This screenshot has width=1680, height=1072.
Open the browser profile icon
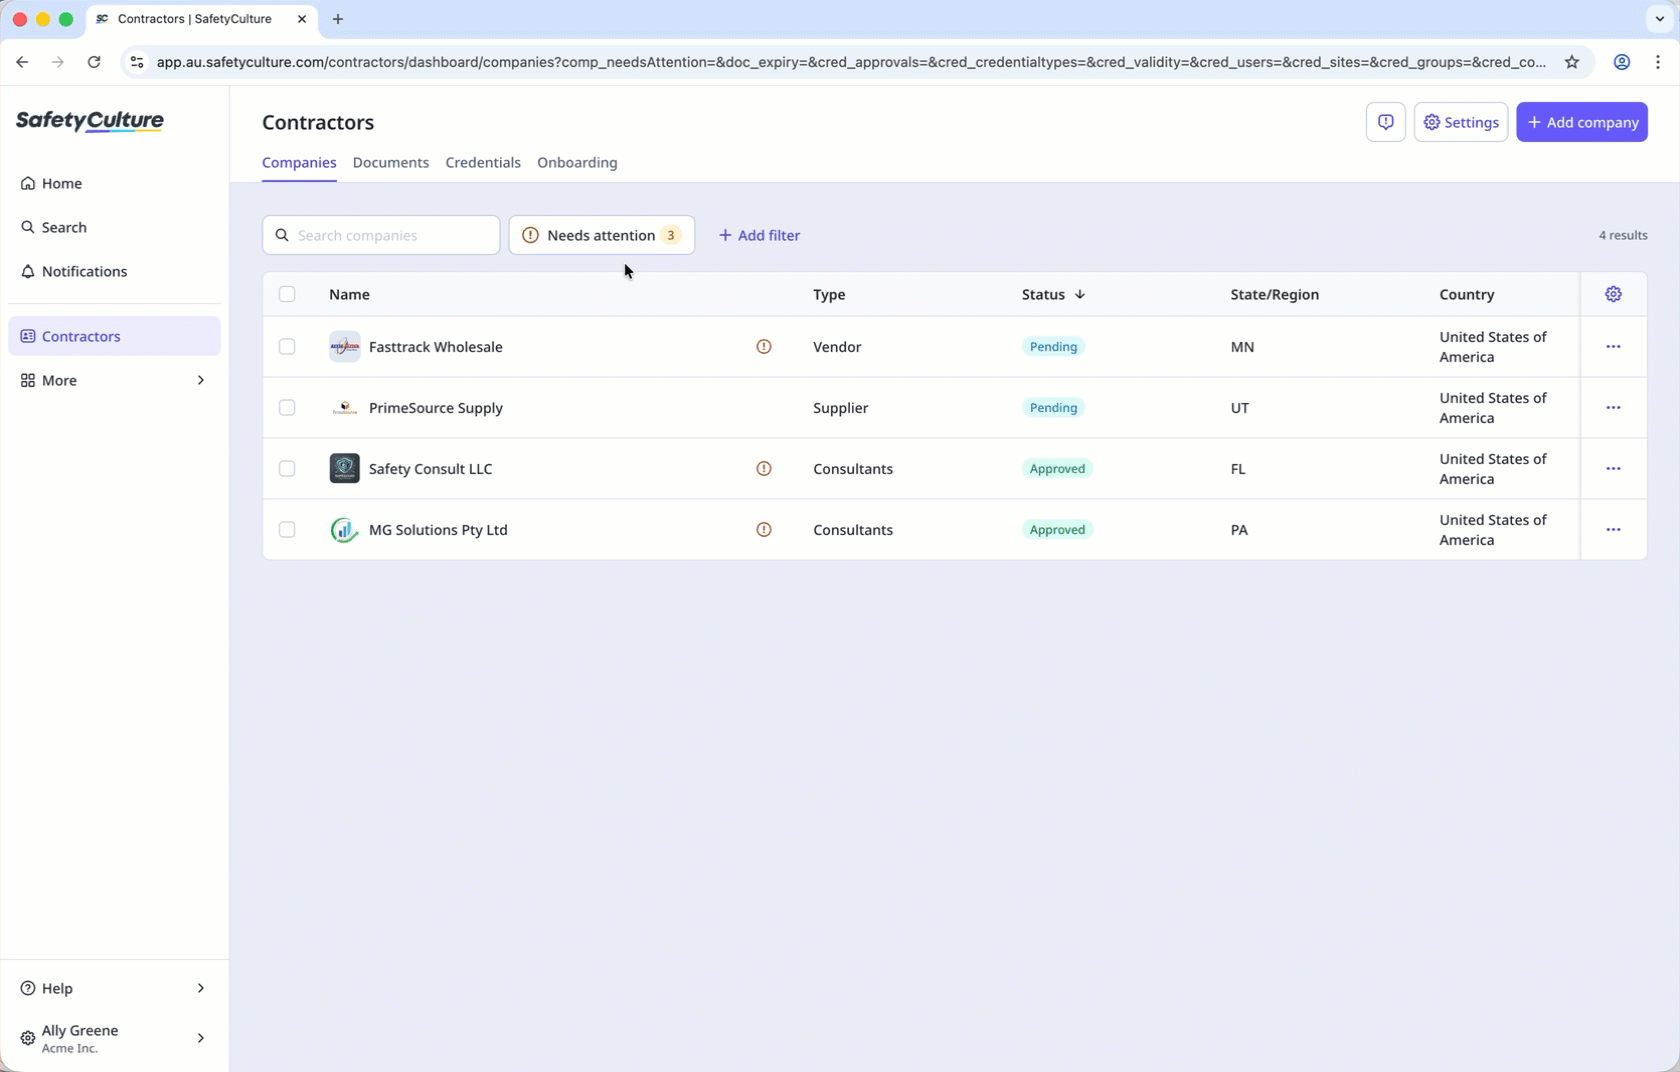(x=1622, y=62)
